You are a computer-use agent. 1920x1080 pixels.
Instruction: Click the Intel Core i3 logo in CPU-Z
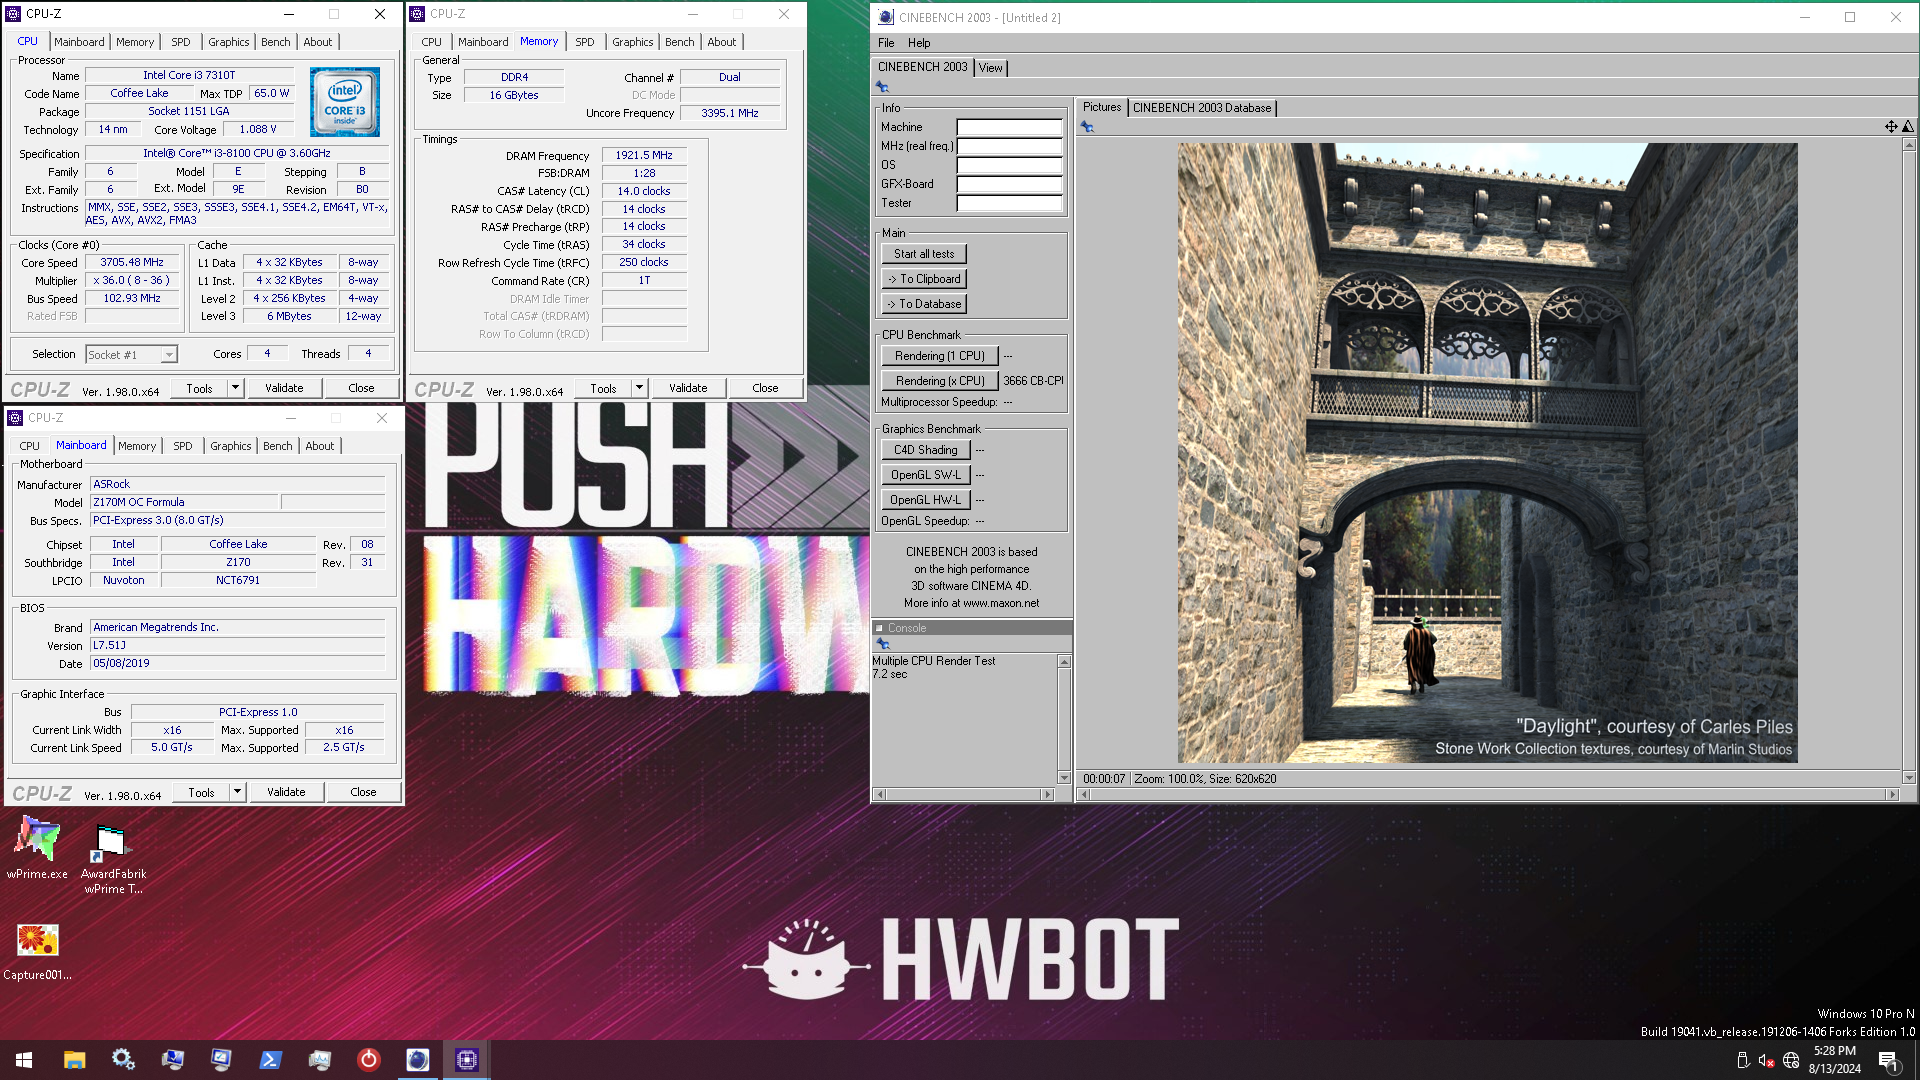[344, 101]
